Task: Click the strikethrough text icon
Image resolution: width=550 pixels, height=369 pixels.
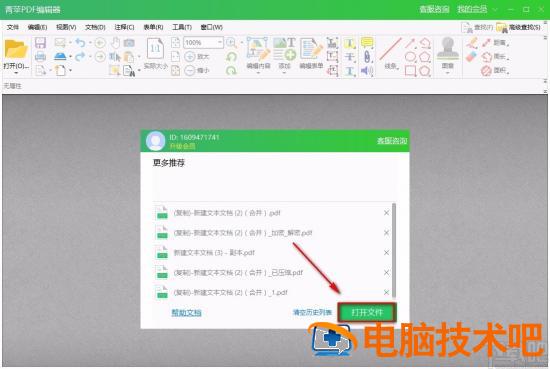Action: click(349, 56)
